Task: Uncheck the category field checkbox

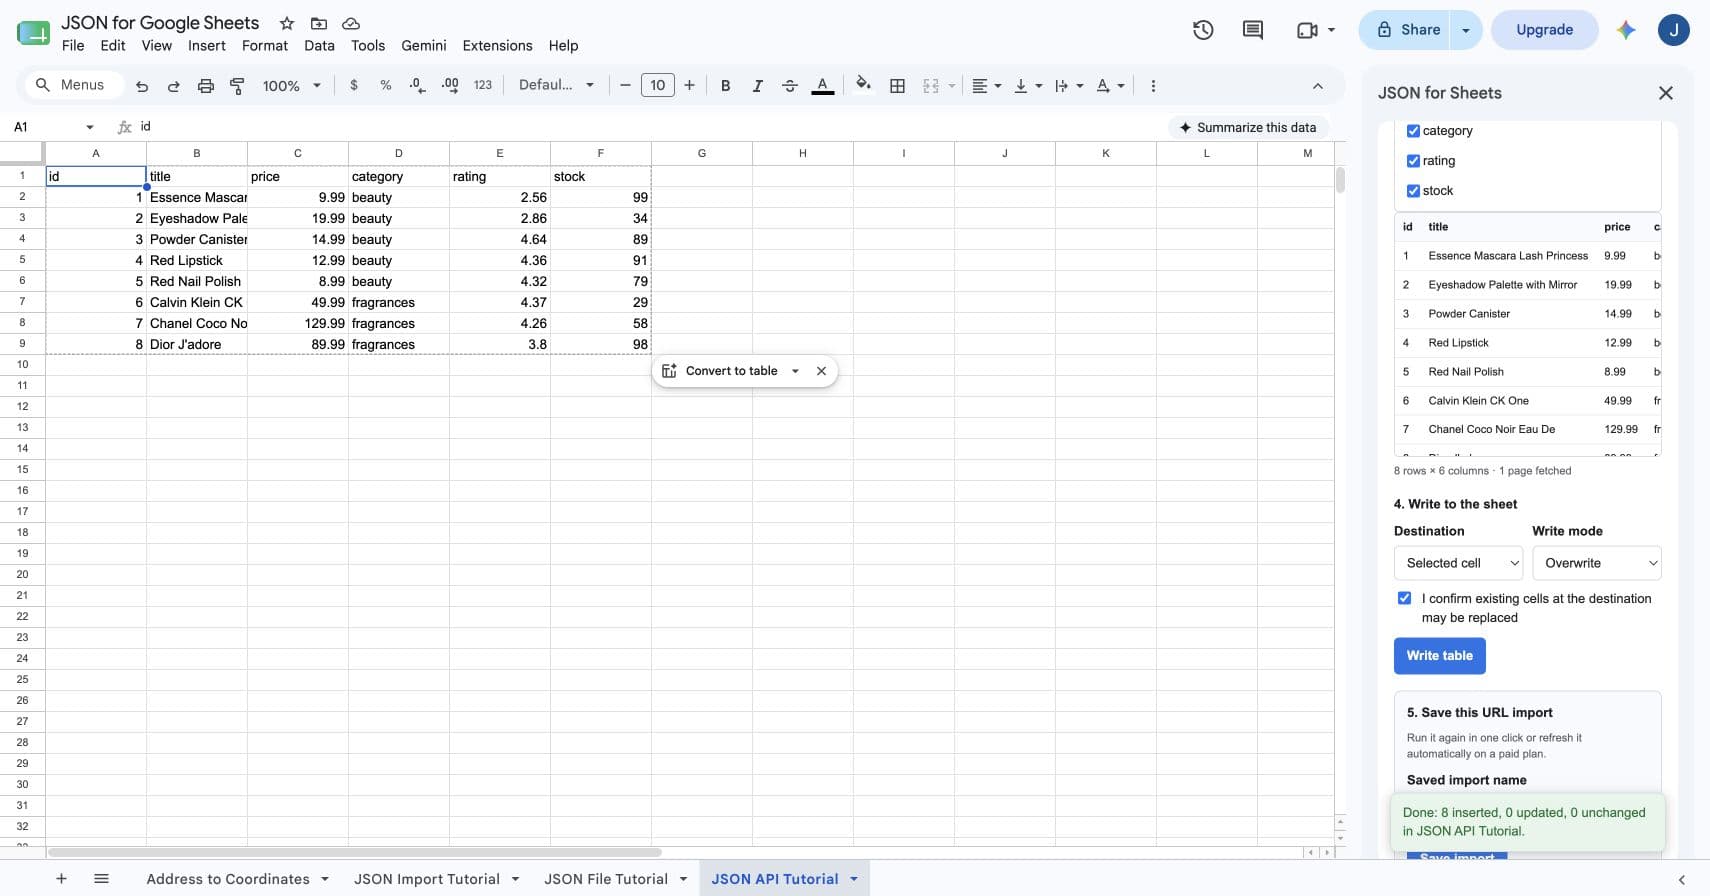Action: [x=1413, y=131]
